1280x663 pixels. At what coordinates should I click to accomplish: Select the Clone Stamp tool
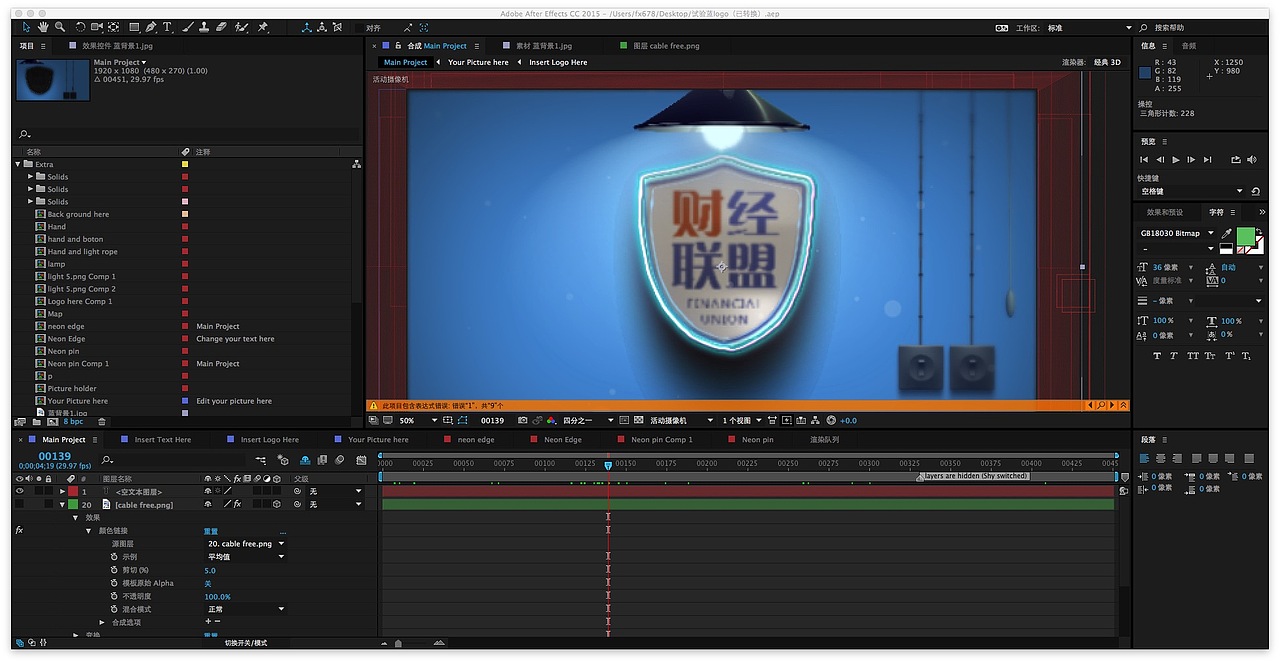[x=205, y=27]
